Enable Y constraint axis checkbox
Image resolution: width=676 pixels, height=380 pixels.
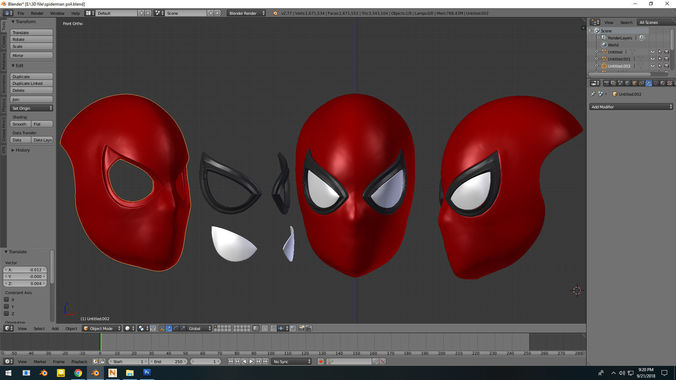6,306
